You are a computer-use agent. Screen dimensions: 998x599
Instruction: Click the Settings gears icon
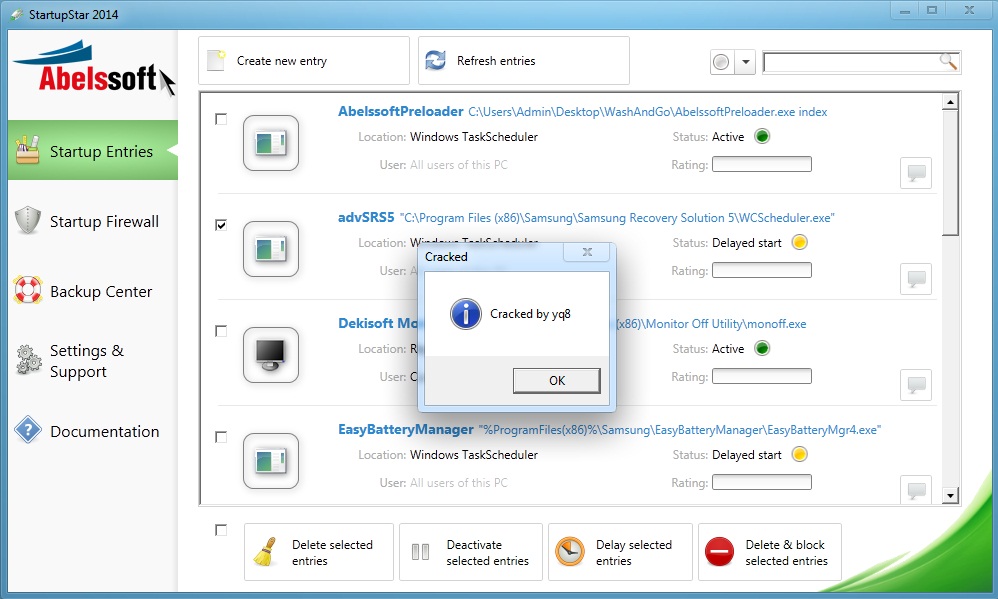29,360
